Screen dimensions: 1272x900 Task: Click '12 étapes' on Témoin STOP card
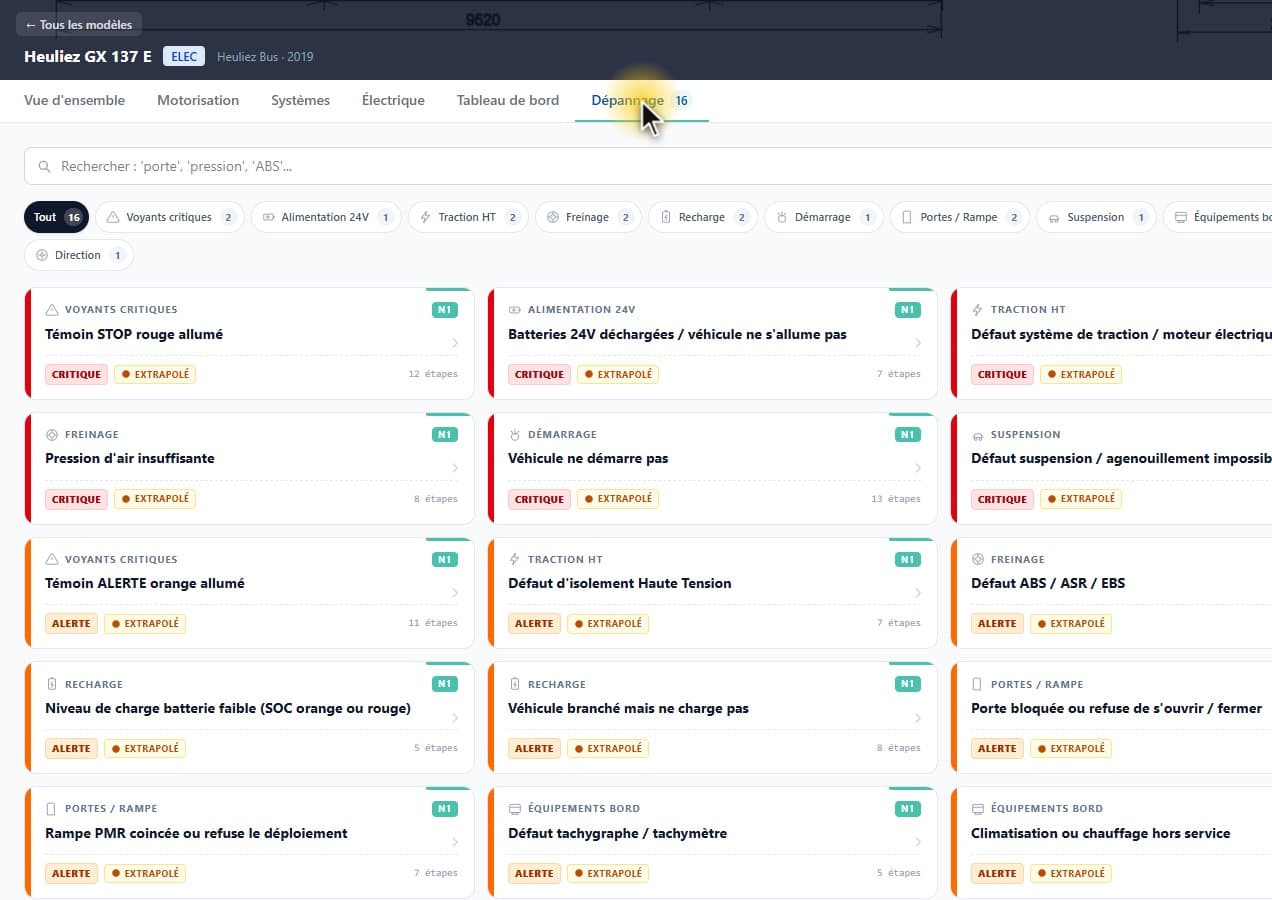(x=433, y=374)
